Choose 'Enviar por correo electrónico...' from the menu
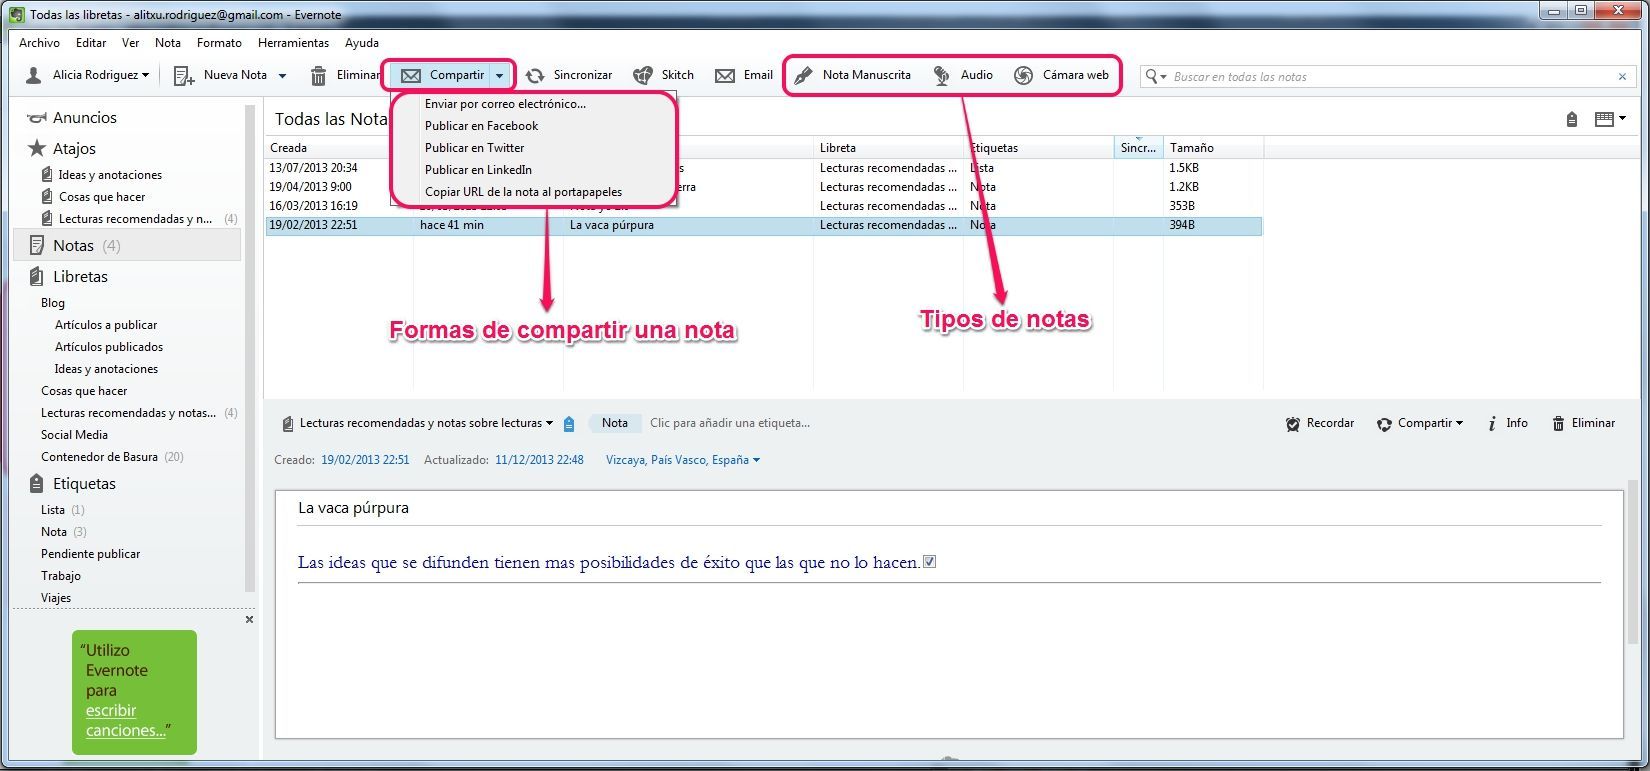This screenshot has width=1650, height=771. point(534,104)
